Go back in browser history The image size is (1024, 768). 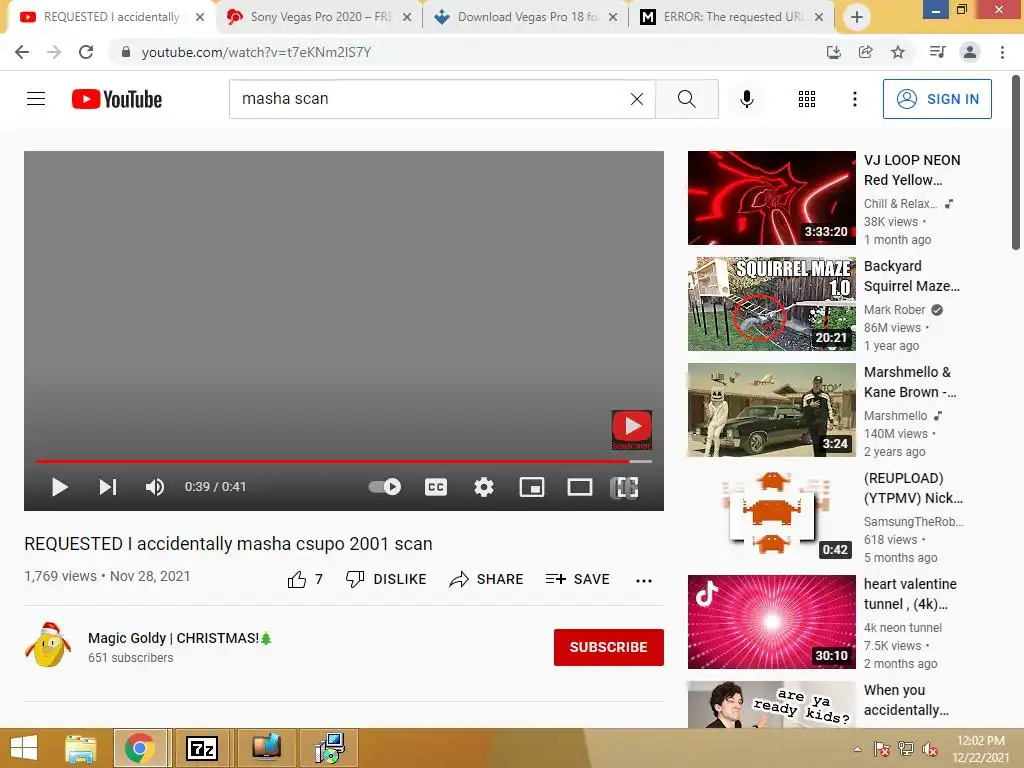(x=22, y=52)
